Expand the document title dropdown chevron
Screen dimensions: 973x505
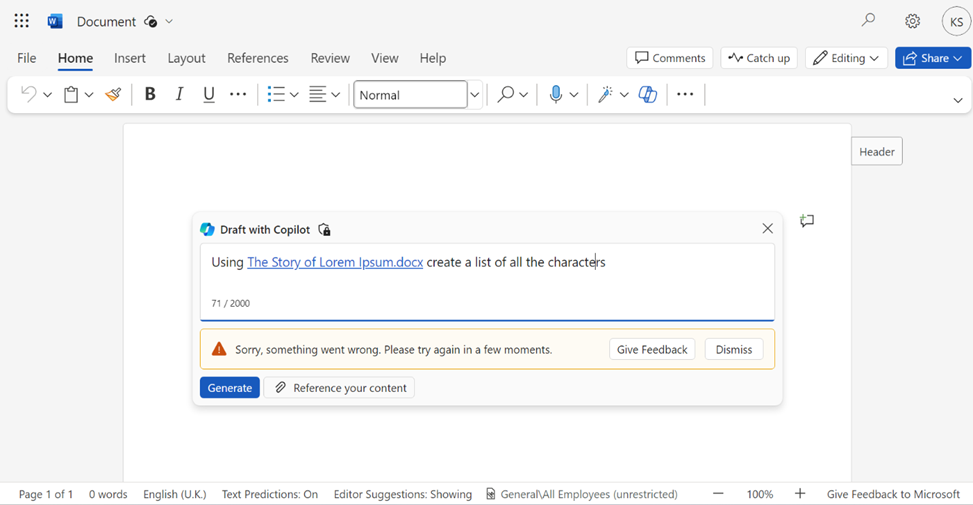pyautogui.click(x=169, y=22)
